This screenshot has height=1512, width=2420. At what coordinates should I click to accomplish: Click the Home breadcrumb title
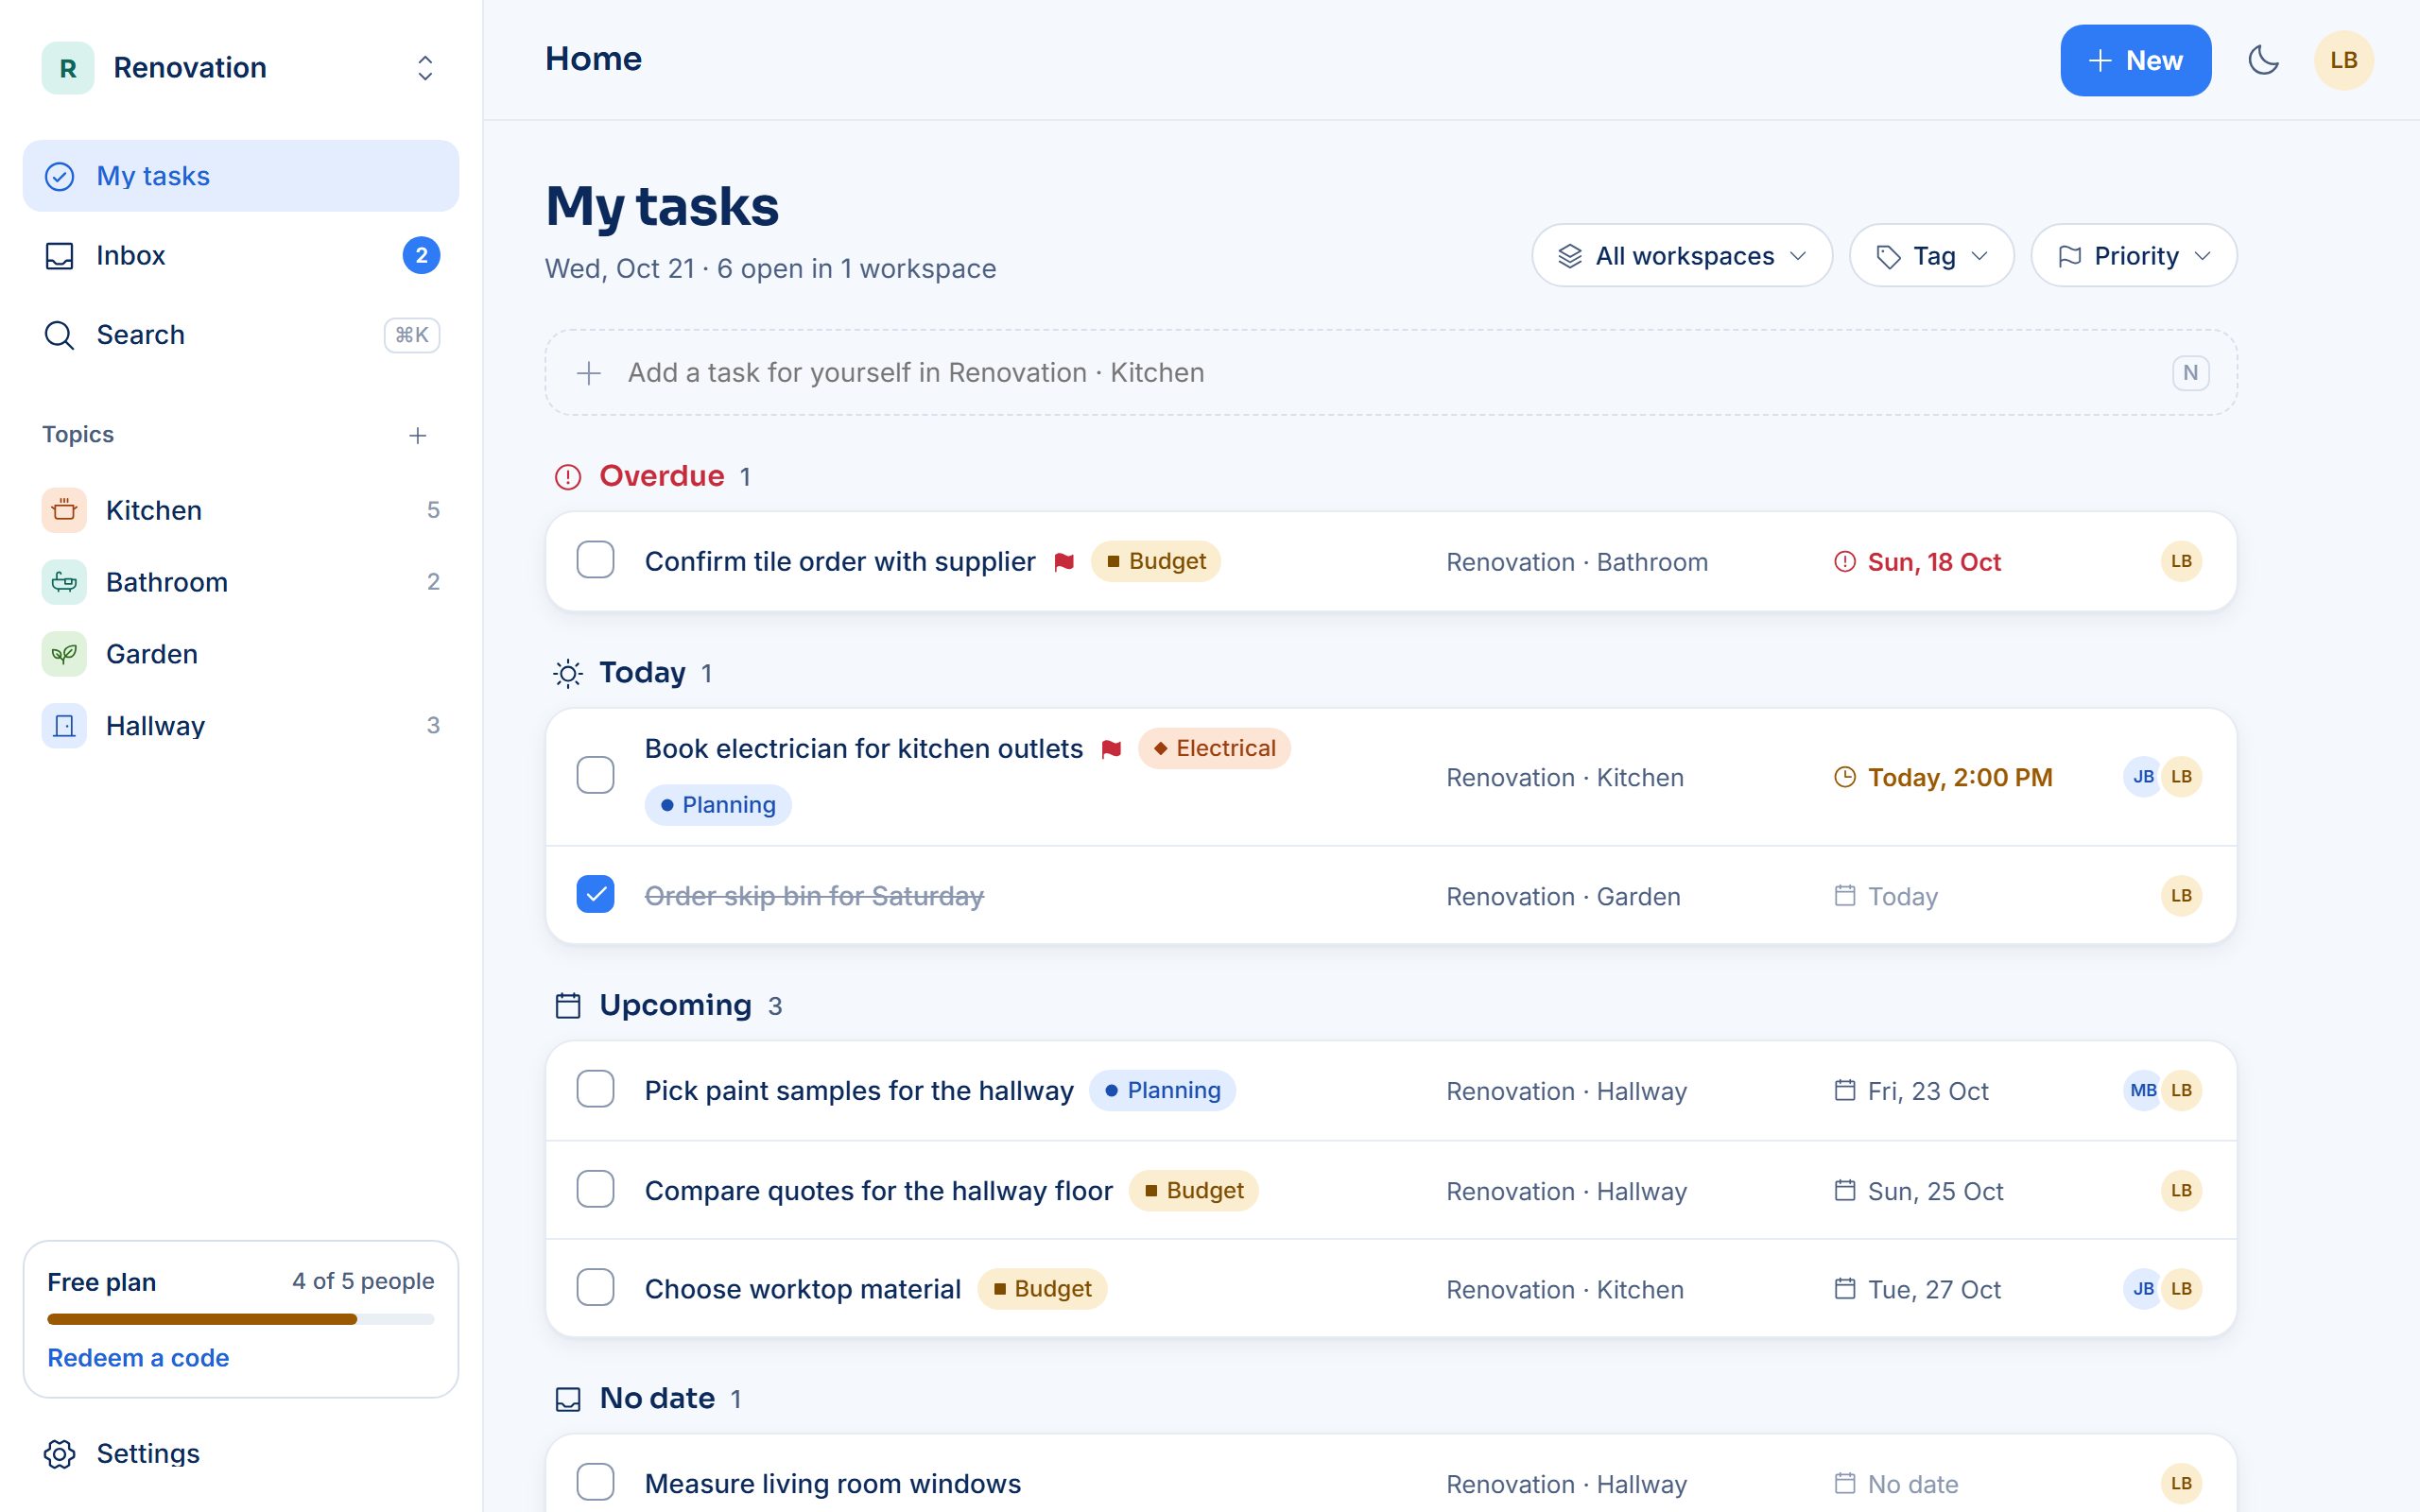click(x=593, y=59)
